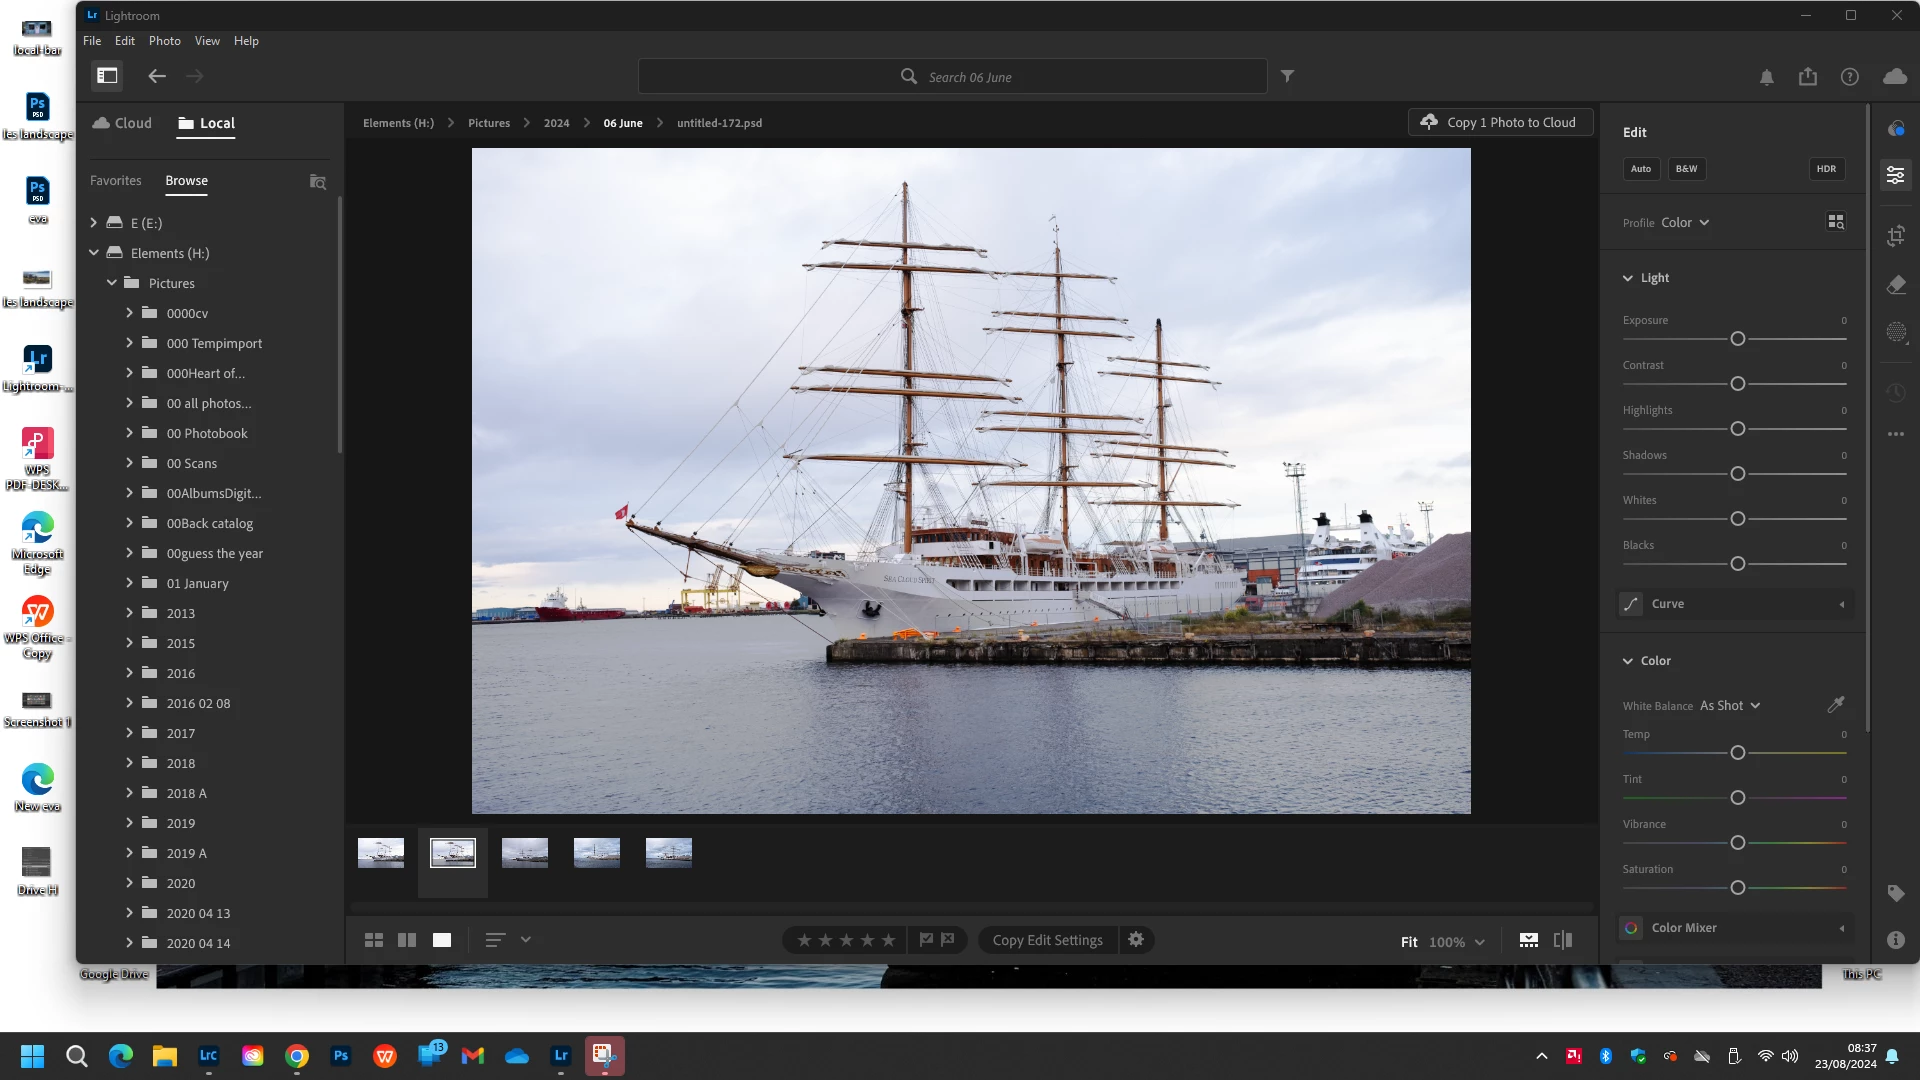Open the Photo menu
1920x1080 pixels.
164,41
